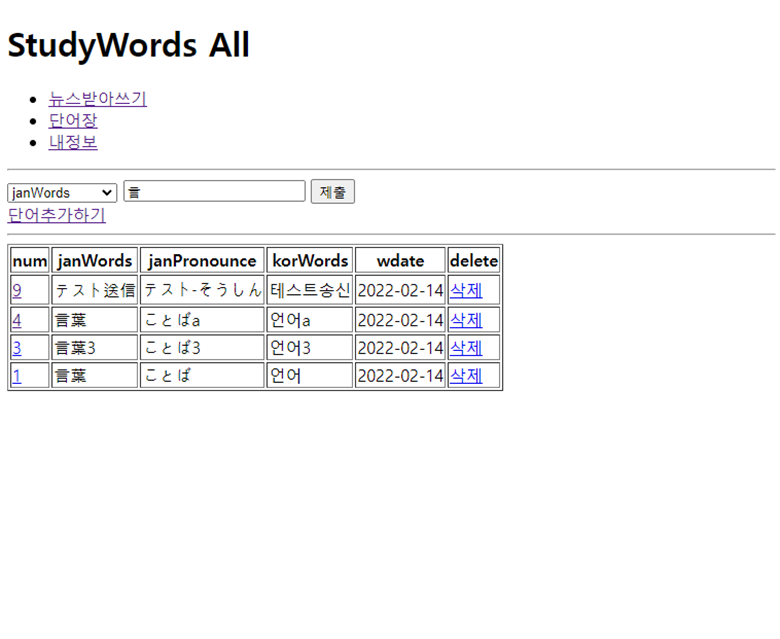Open the 단어추가하기 link
Image resolution: width=780 pixels, height=639 pixels.
56,215
